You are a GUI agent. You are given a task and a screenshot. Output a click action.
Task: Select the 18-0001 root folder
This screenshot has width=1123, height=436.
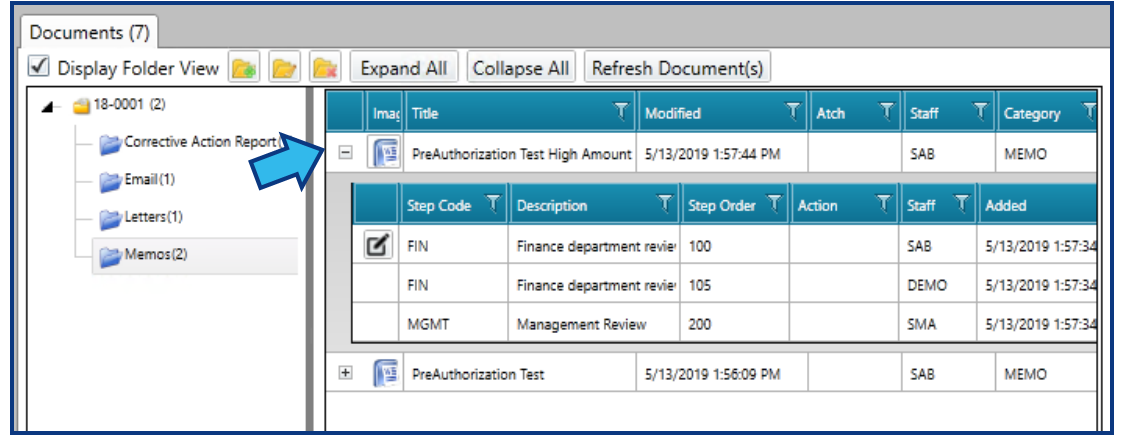[x=120, y=105]
